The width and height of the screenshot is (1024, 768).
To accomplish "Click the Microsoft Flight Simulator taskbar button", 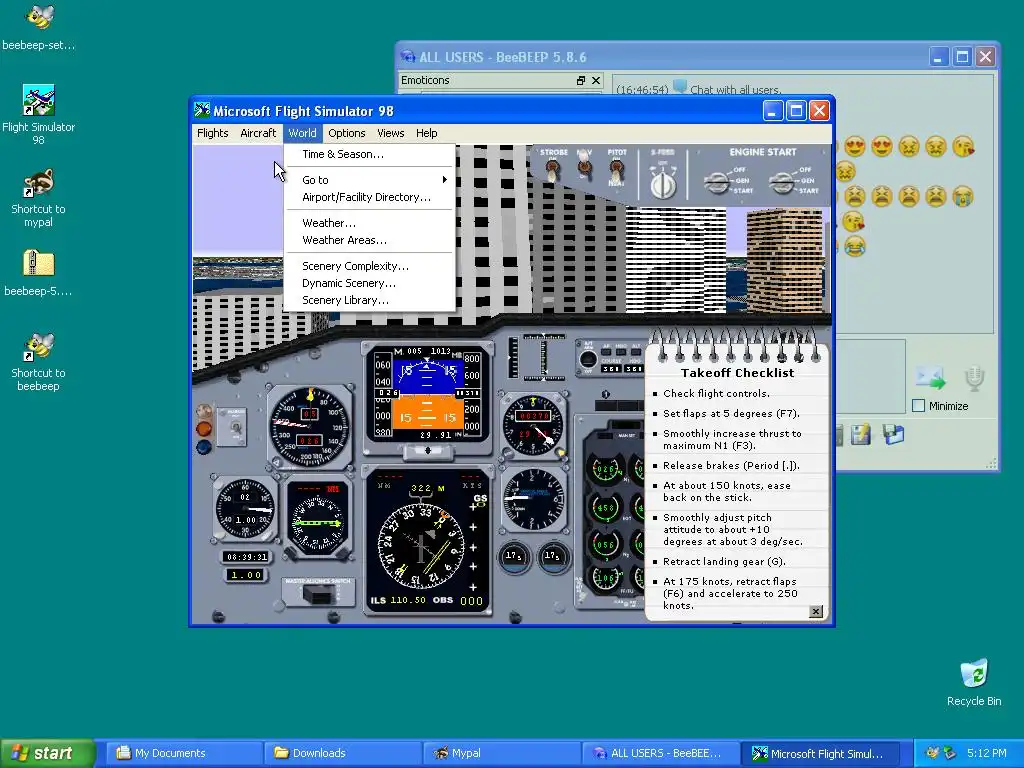I will pos(819,753).
